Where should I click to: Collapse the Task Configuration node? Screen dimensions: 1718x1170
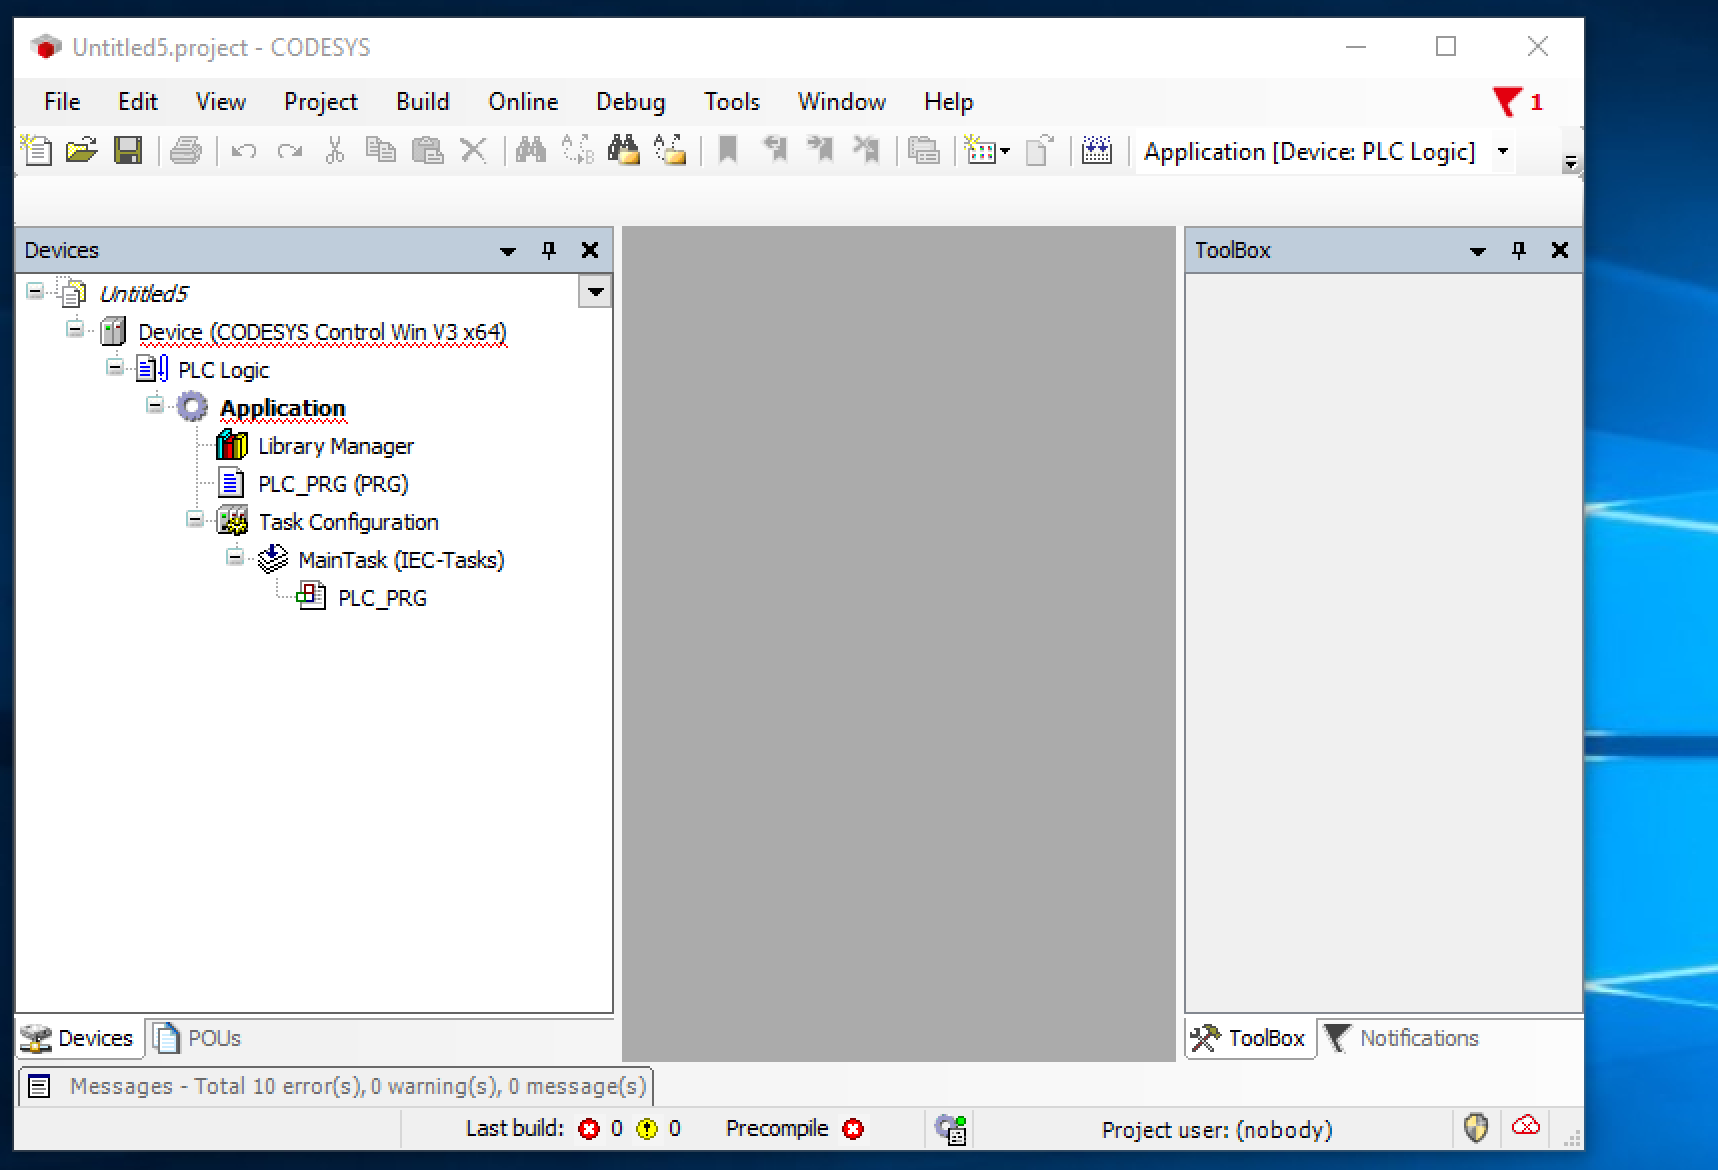click(x=194, y=520)
